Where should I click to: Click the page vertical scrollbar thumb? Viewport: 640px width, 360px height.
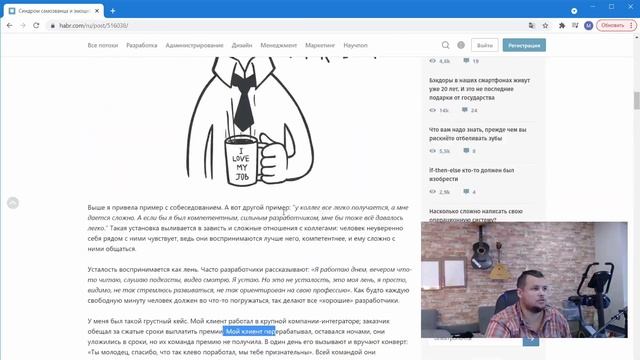(x=636, y=101)
